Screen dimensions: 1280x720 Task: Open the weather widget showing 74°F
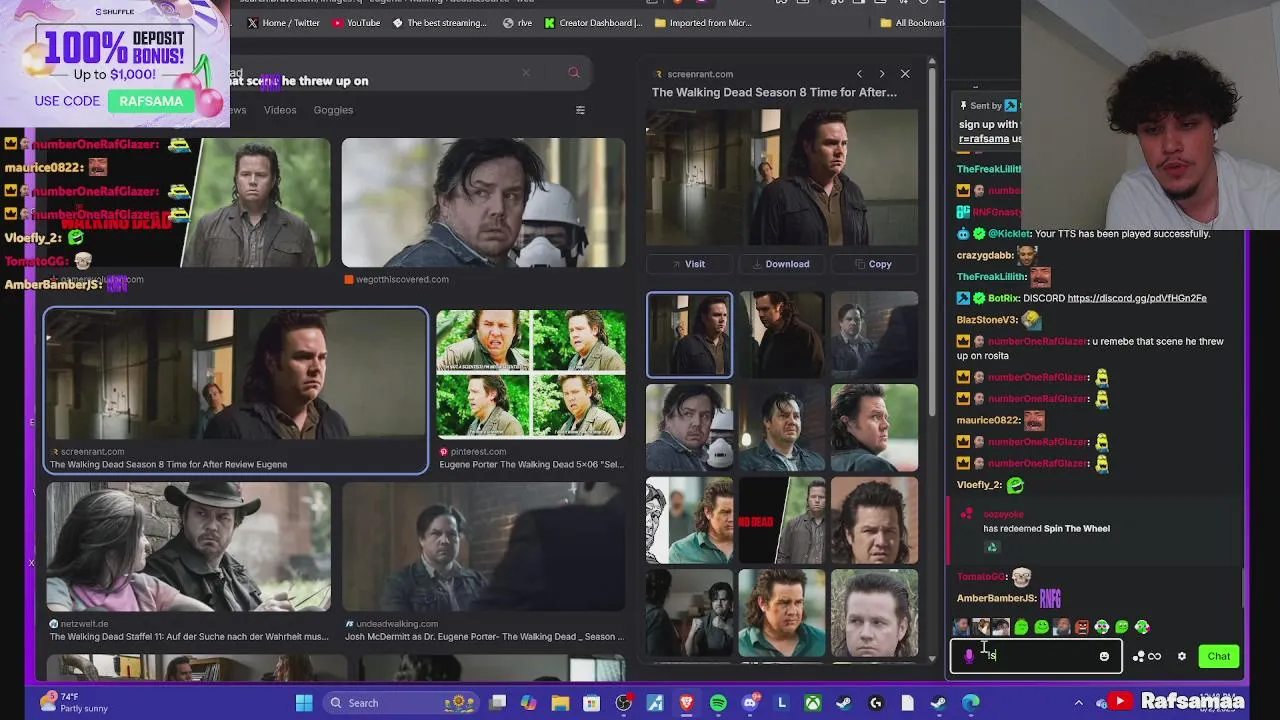coord(75,702)
